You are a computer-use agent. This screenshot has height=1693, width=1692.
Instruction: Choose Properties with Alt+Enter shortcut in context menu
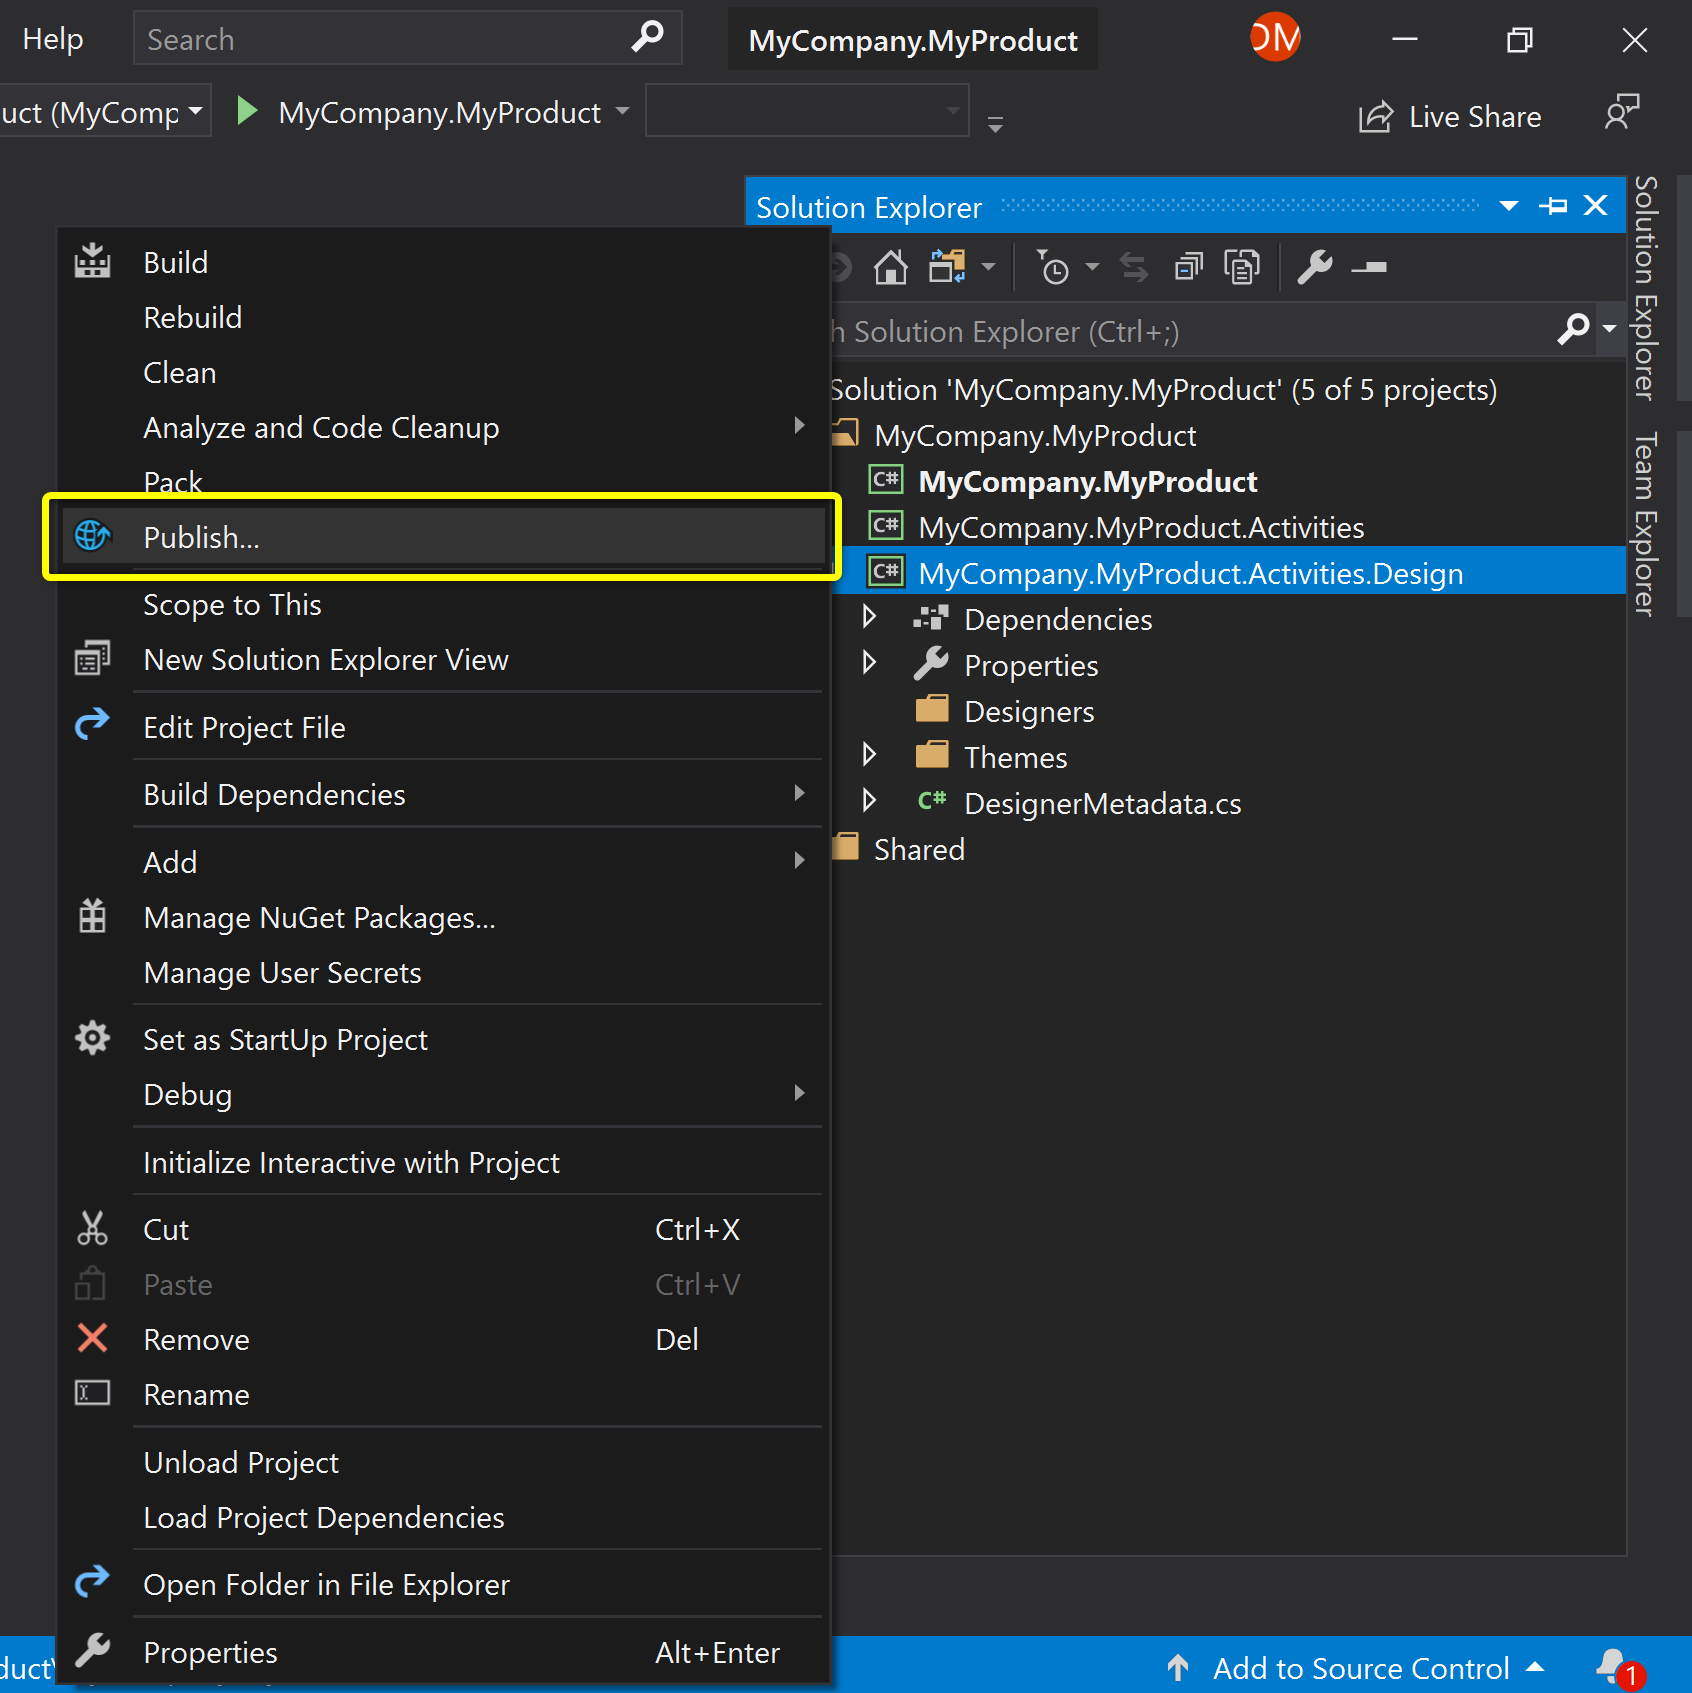click(444, 1653)
